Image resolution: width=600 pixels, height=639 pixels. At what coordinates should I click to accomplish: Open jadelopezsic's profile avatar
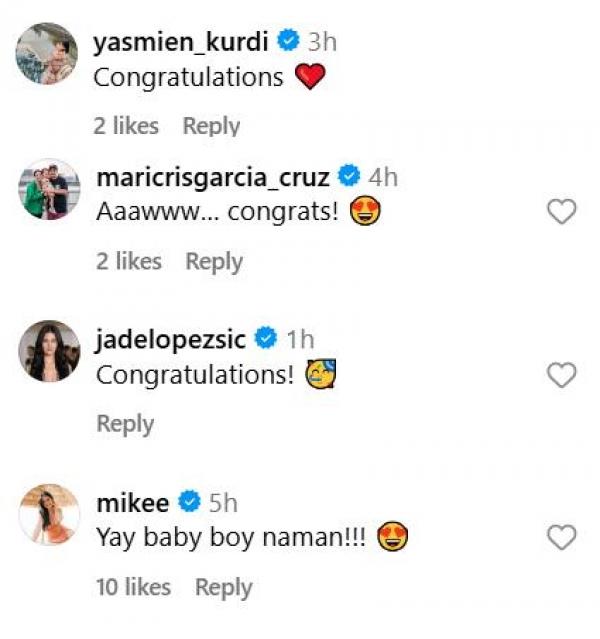coord(49,351)
